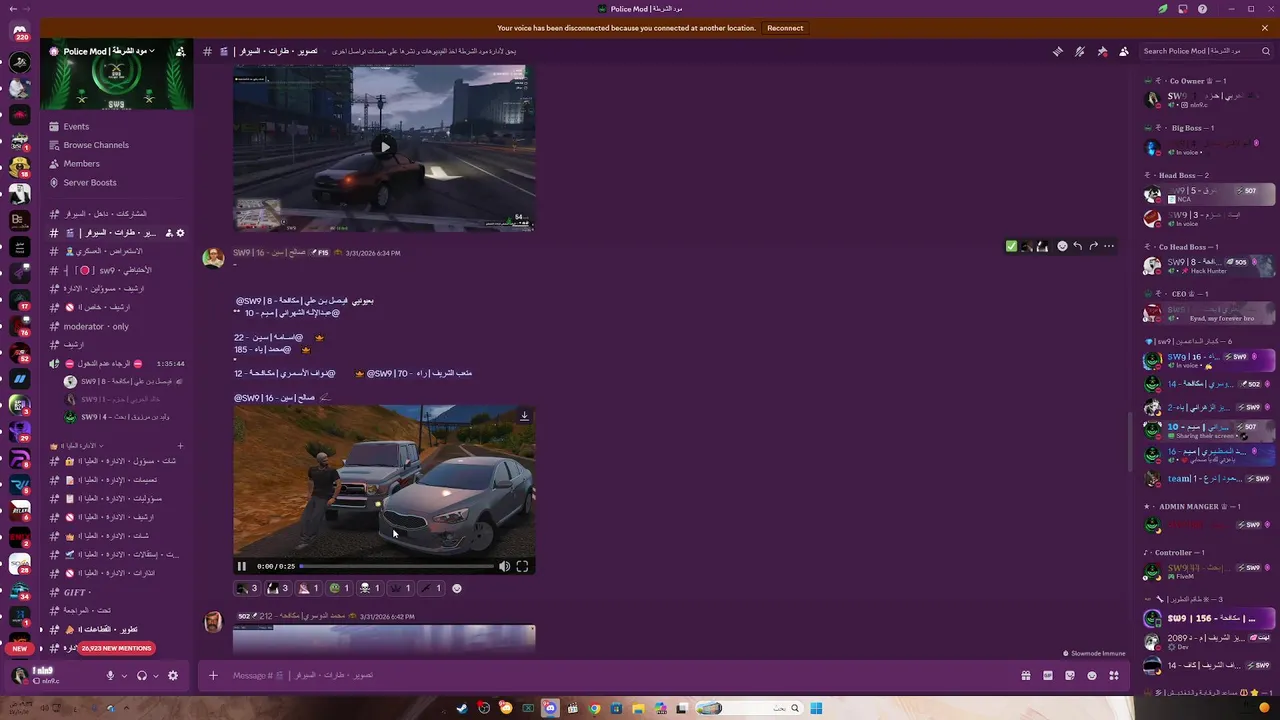
Task: Click the Search Police Mod field
Action: [1205, 51]
